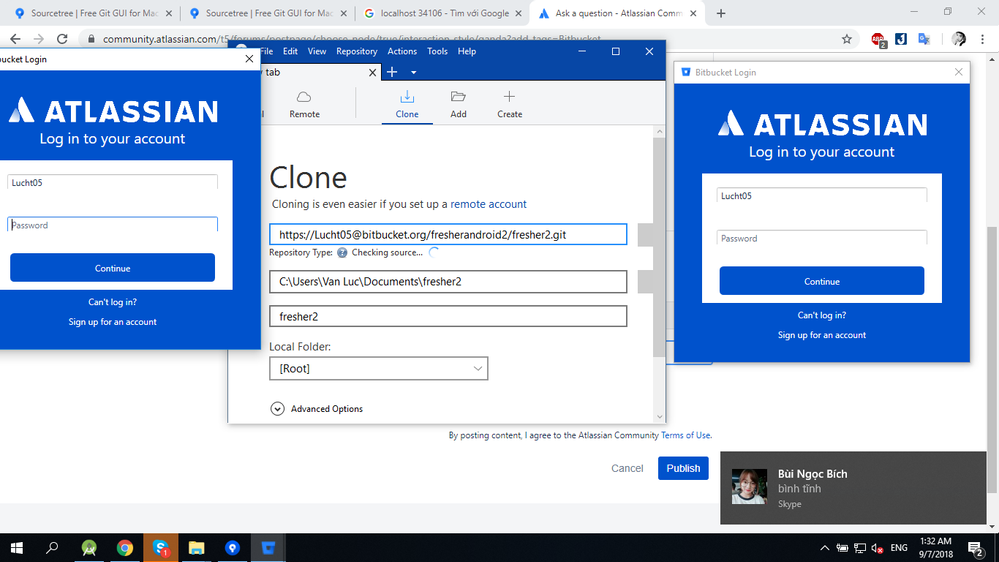Open the ABP adblock extension icon

(x=879, y=40)
